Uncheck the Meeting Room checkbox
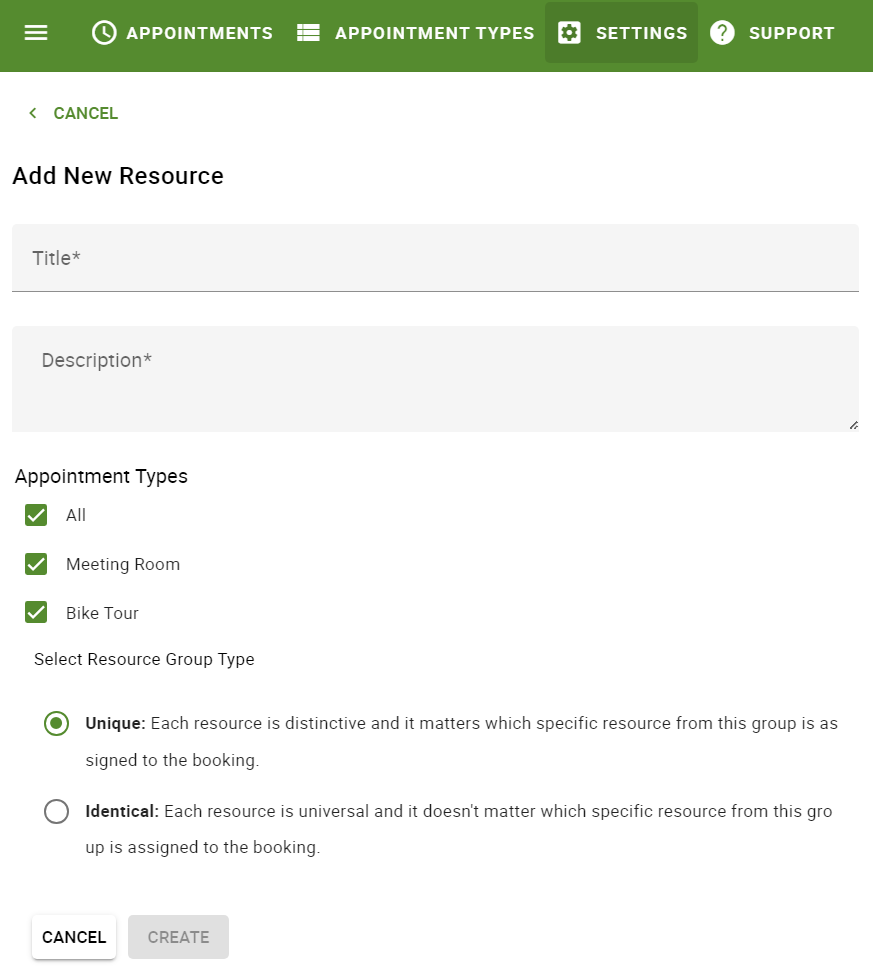The height and width of the screenshot is (976, 873). [x=36, y=564]
